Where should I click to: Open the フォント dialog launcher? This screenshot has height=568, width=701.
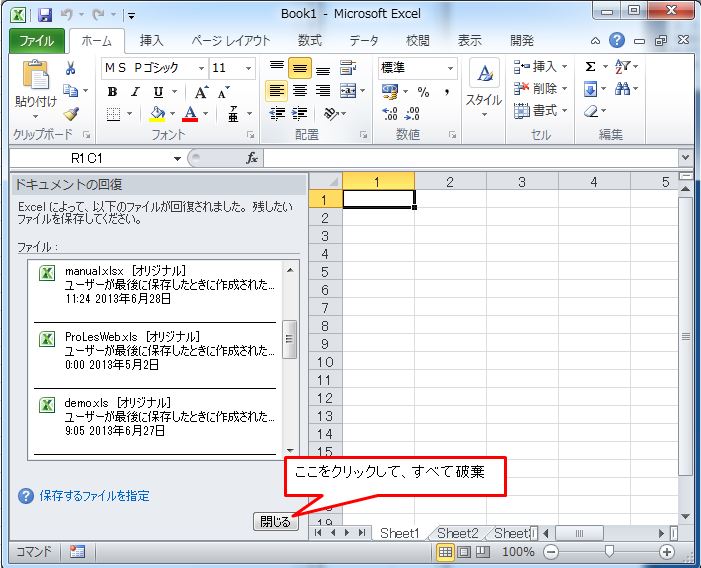250,135
